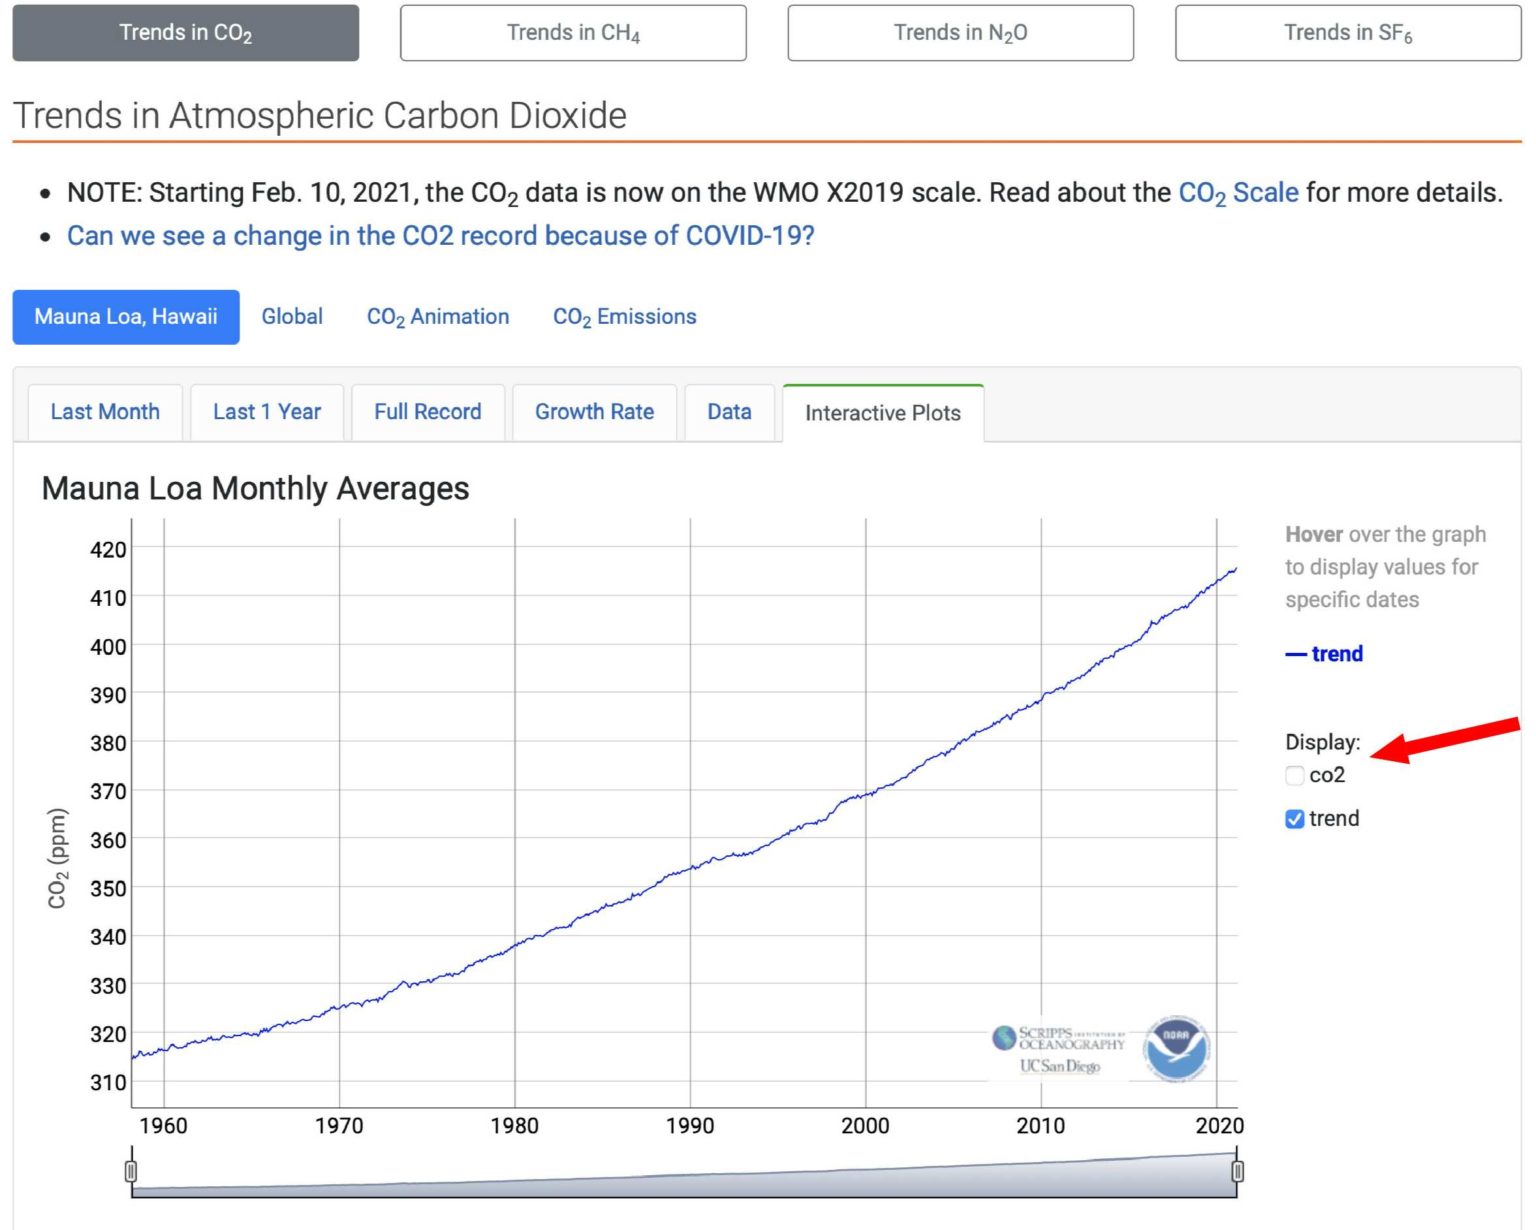Click the NOAA logo on the chart

[1176, 1048]
